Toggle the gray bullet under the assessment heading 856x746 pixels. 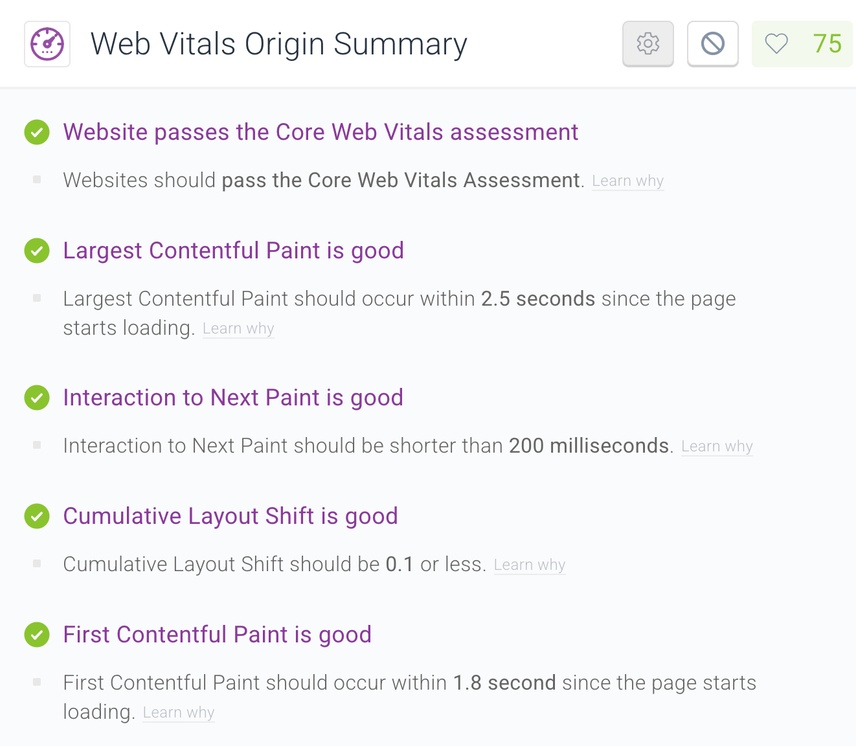click(x=37, y=180)
